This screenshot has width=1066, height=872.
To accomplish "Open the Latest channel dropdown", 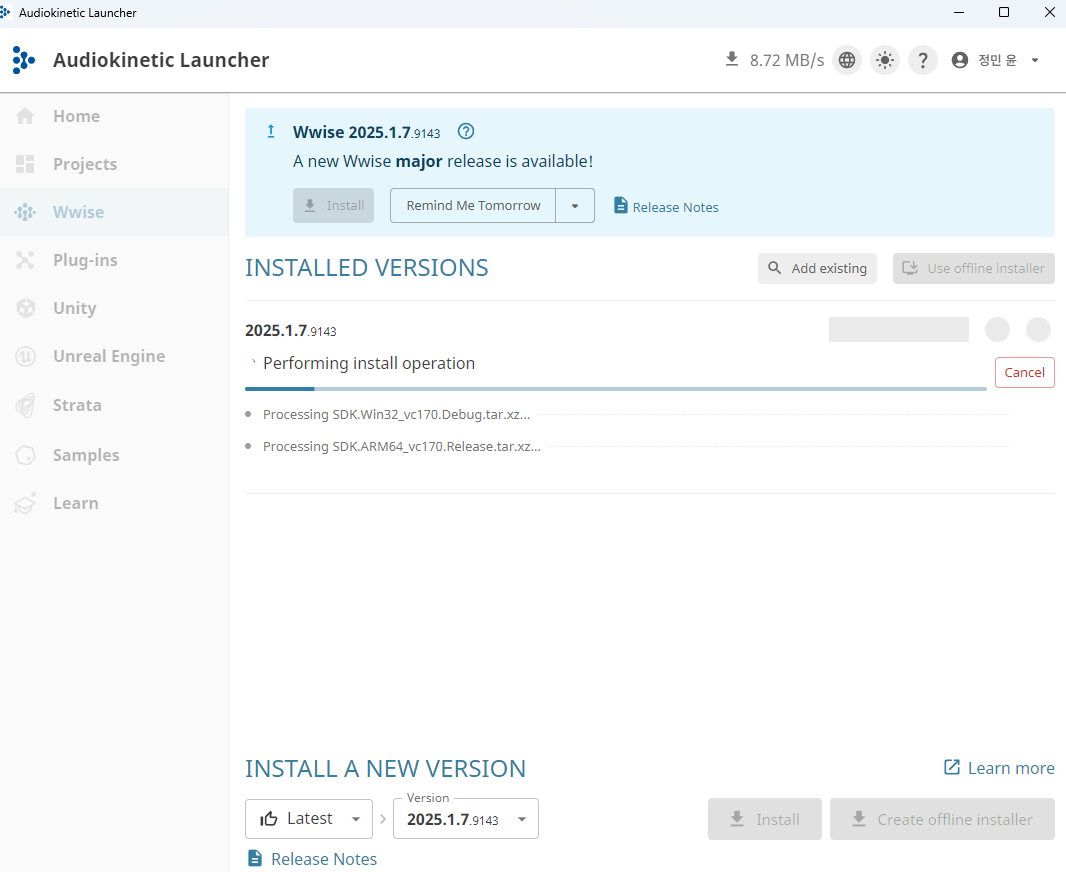I will coord(309,819).
